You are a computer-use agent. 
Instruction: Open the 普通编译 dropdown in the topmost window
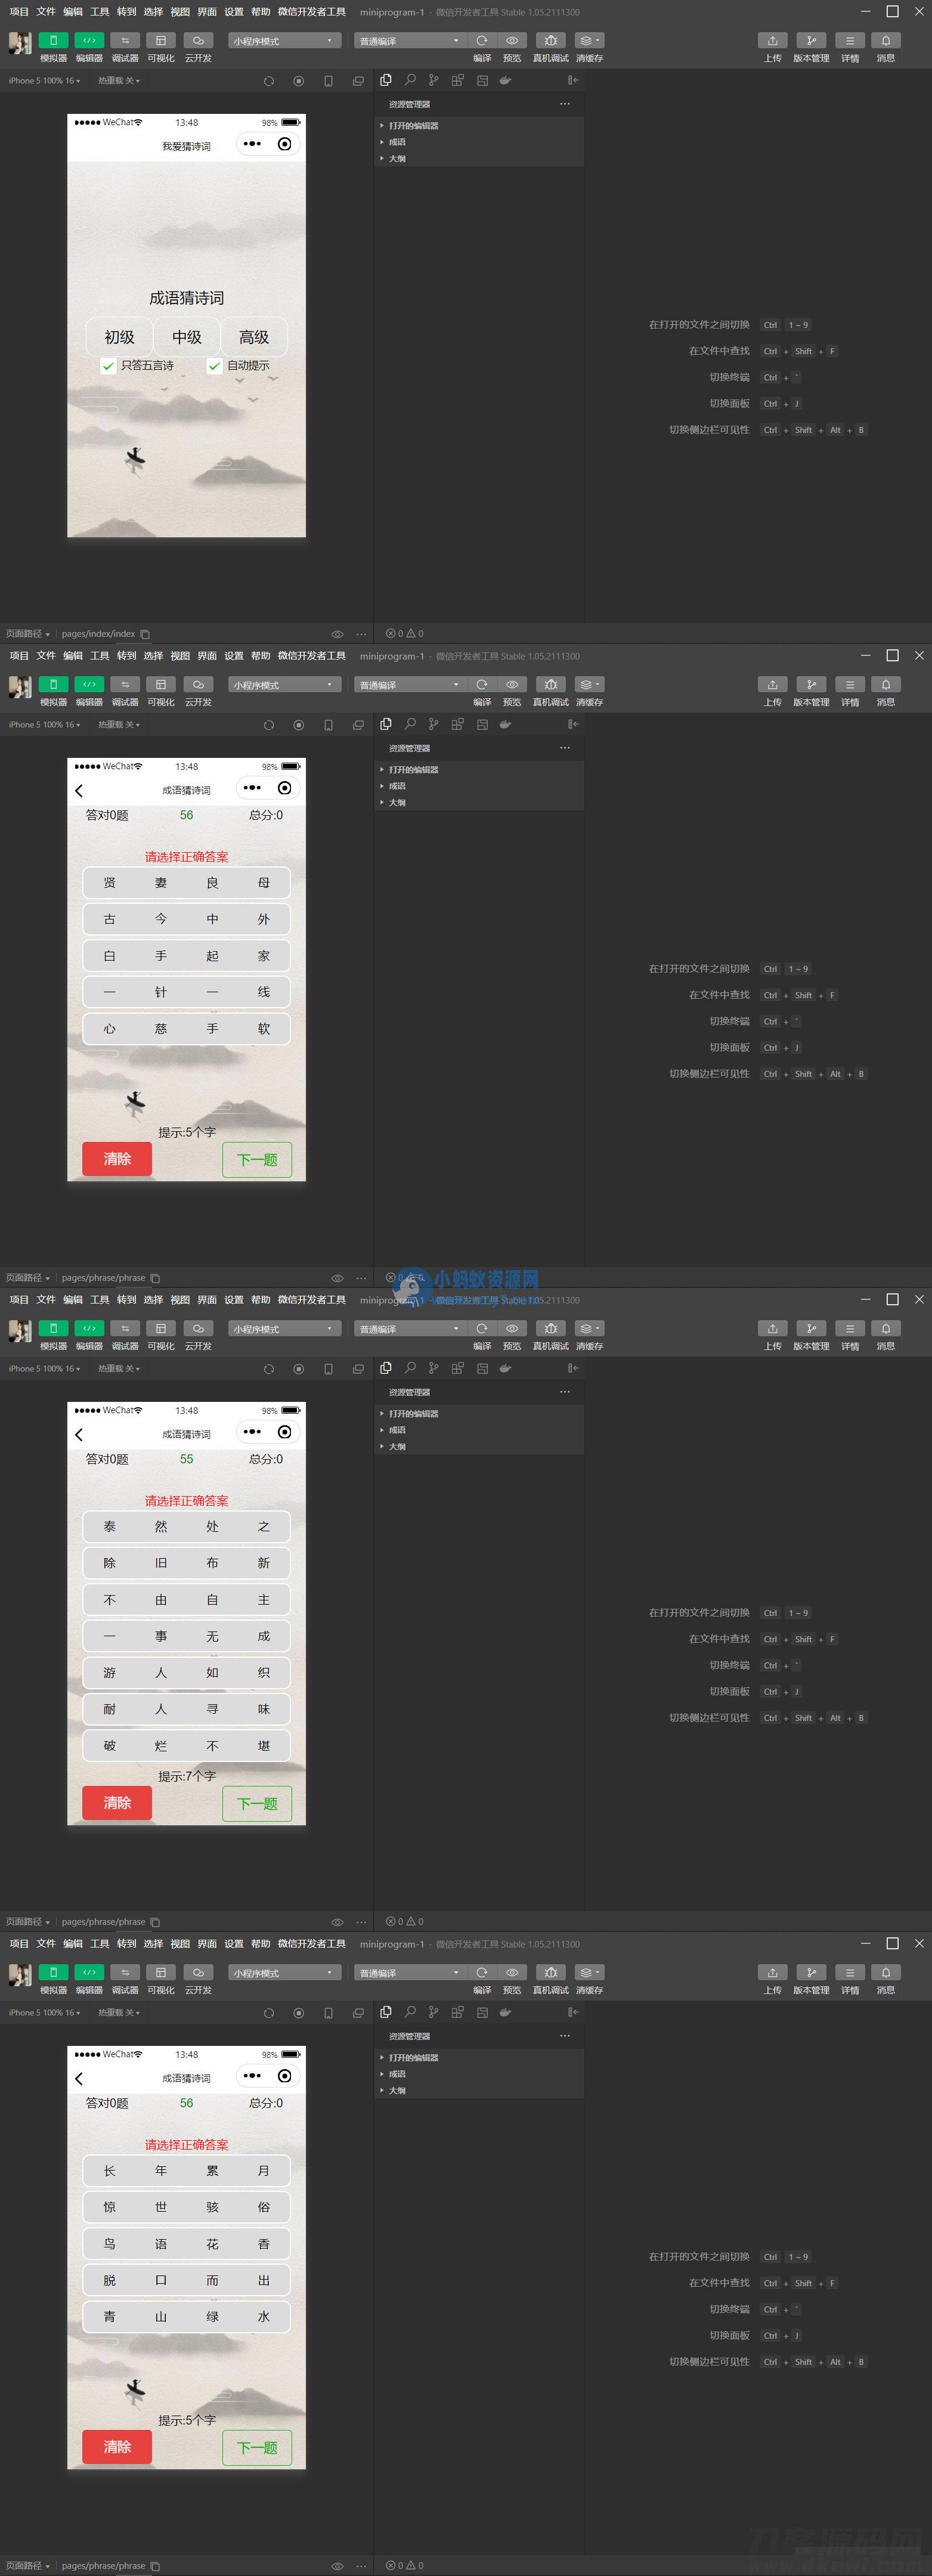(x=409, y=41)
